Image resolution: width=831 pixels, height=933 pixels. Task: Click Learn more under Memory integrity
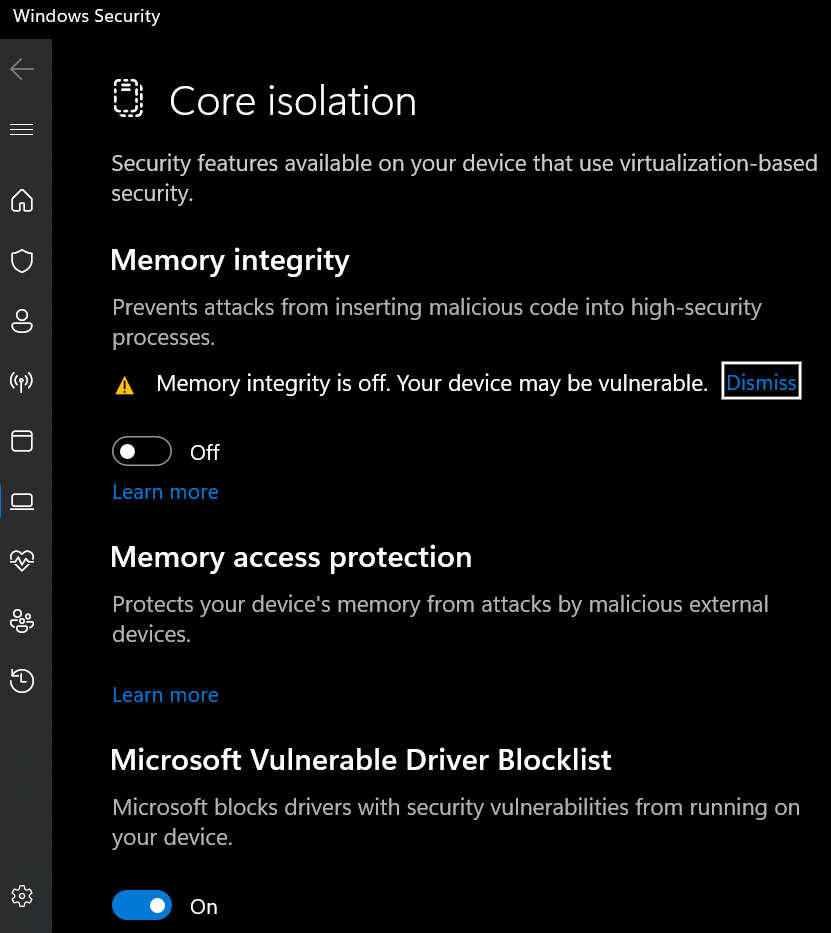point(165,492)
